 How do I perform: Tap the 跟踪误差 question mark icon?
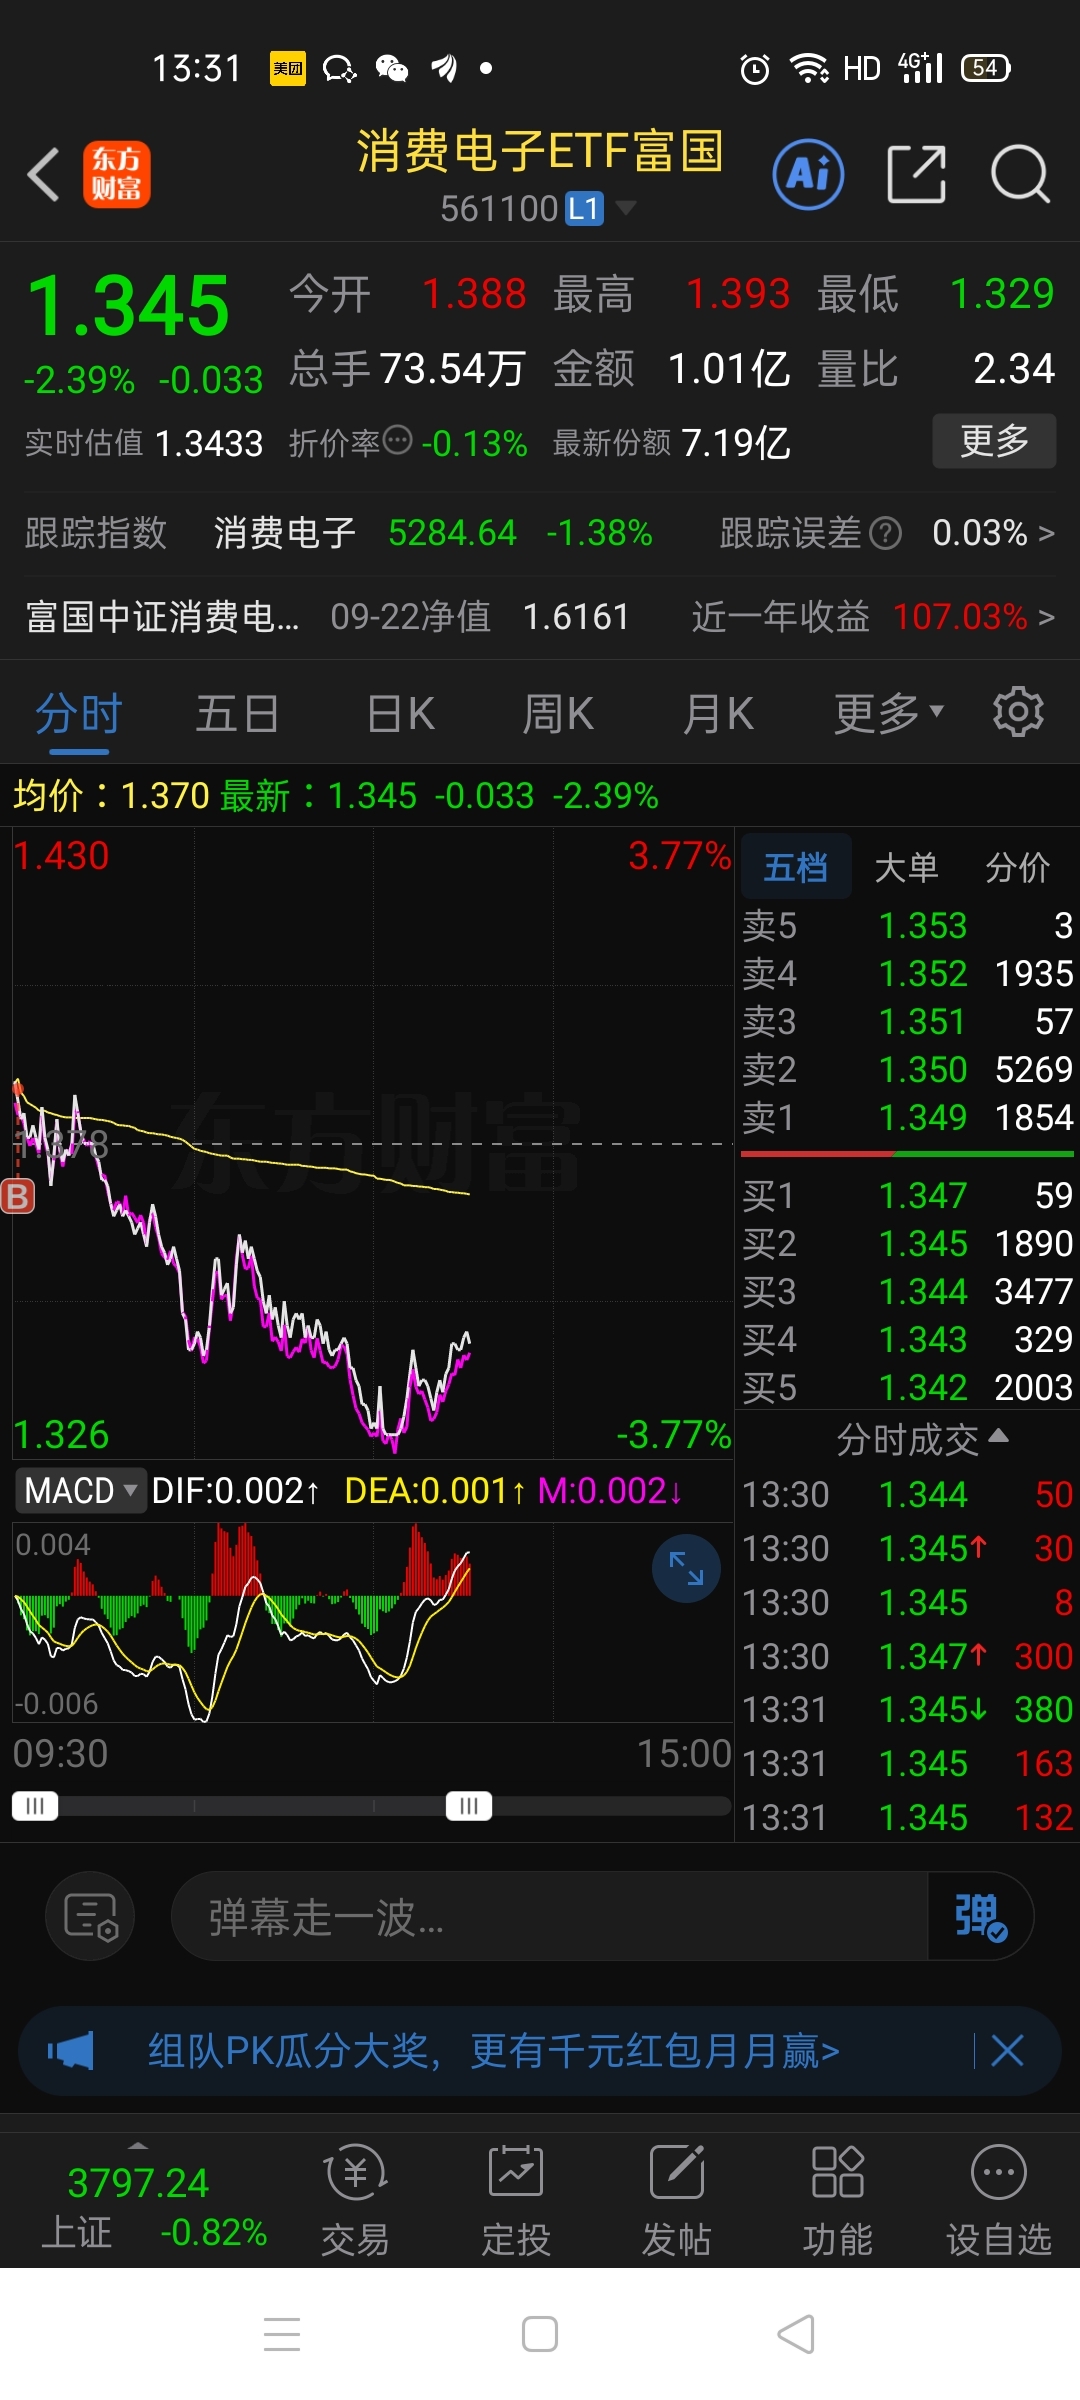pyautogui.click(x=885, y=533)
